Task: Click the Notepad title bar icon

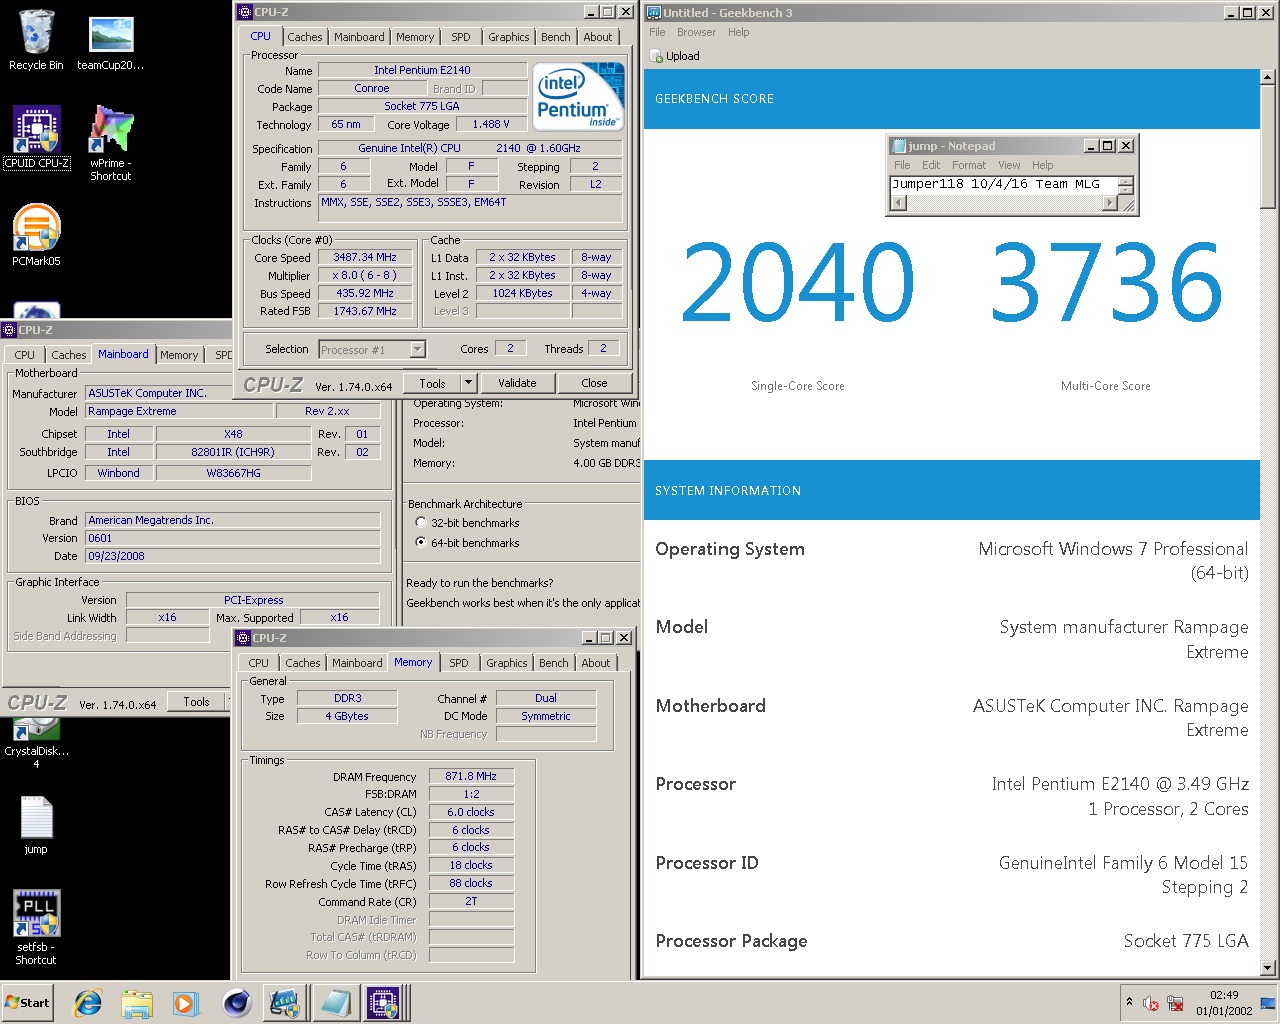Action: click(898, 146)
